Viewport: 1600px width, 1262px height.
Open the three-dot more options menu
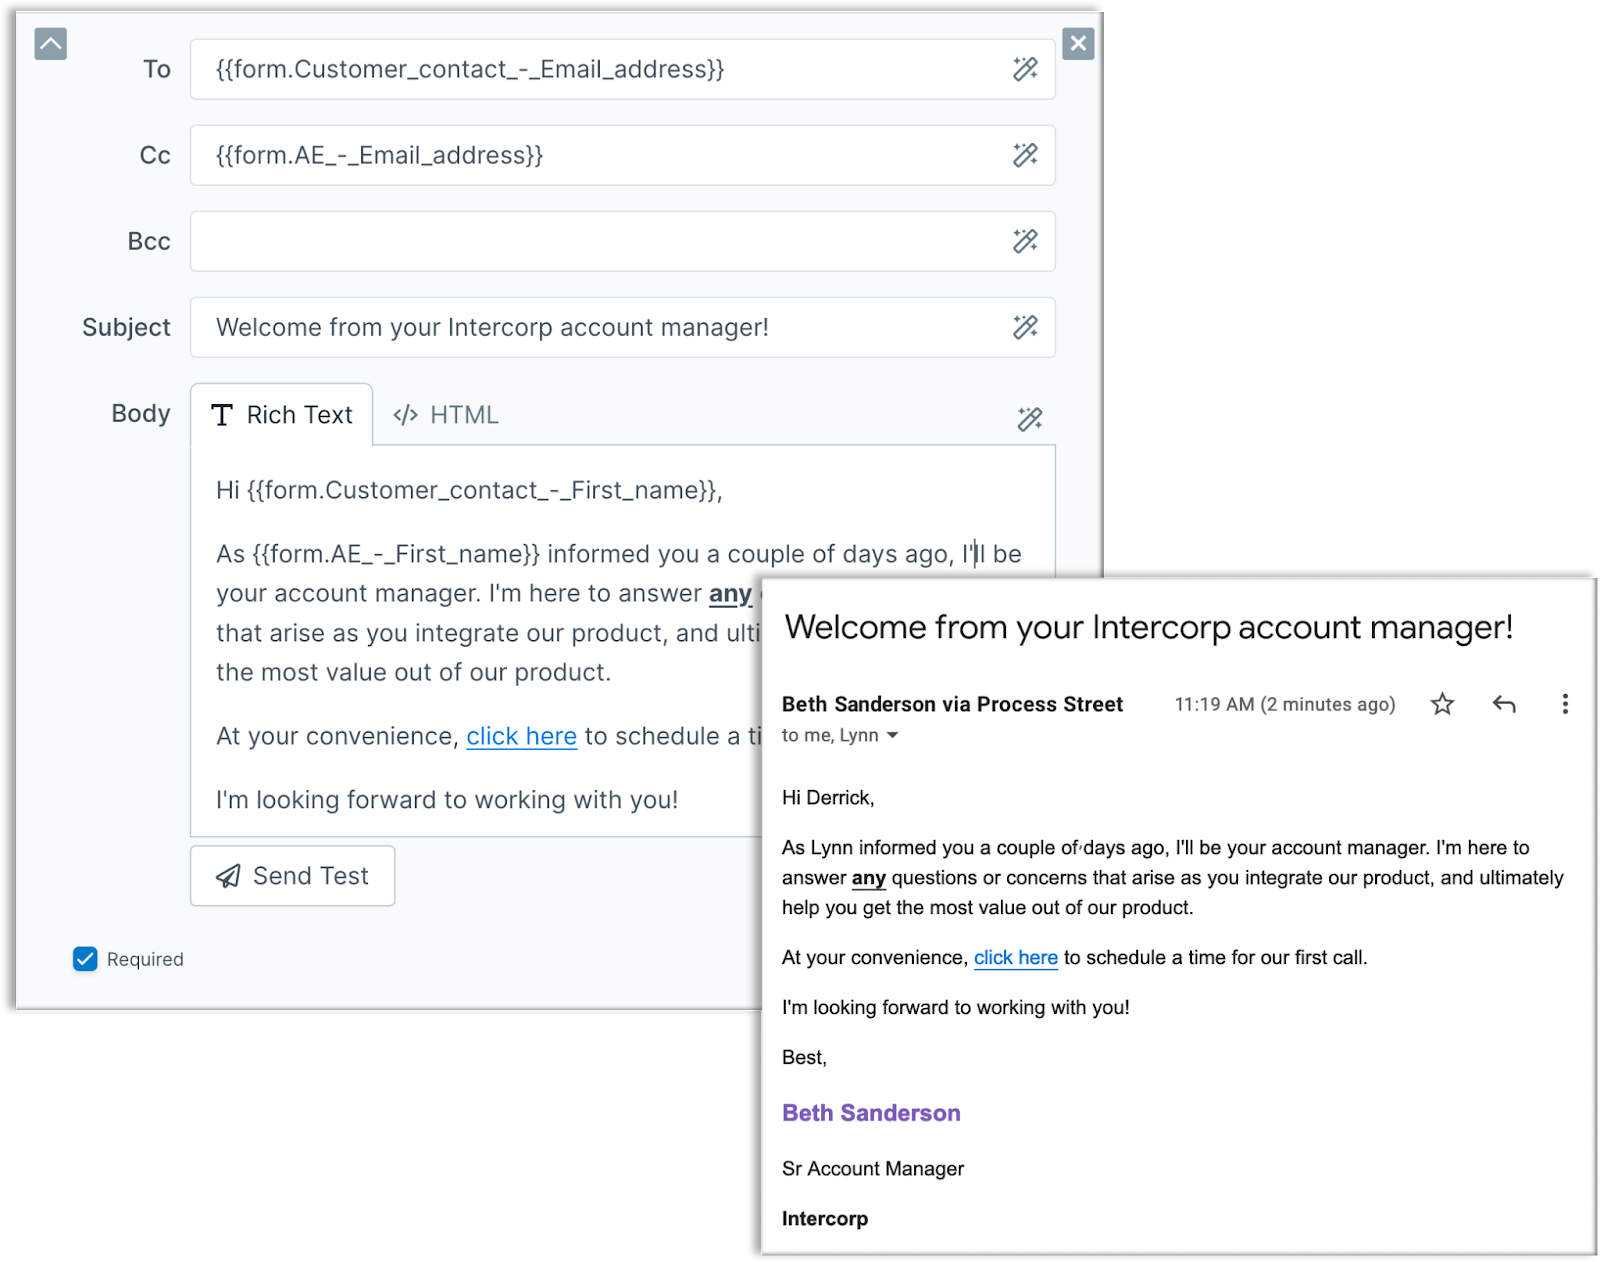coord(1565,704)
